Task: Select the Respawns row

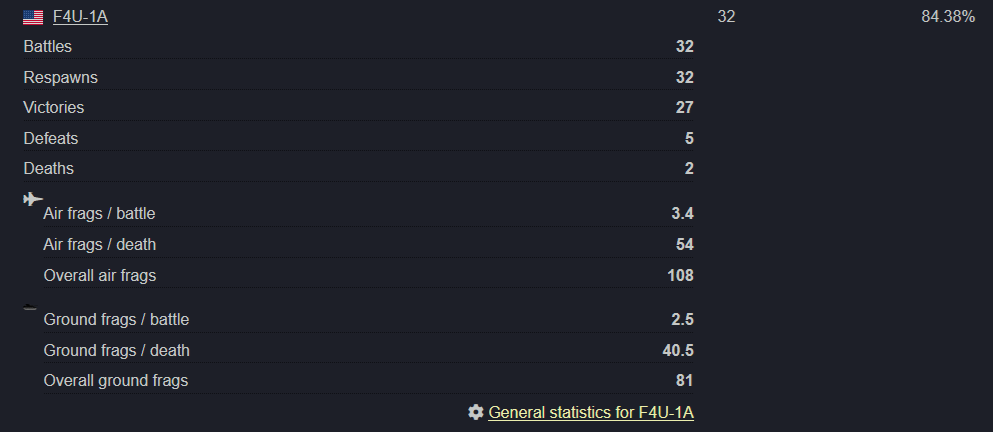Action: click(358, 77)
